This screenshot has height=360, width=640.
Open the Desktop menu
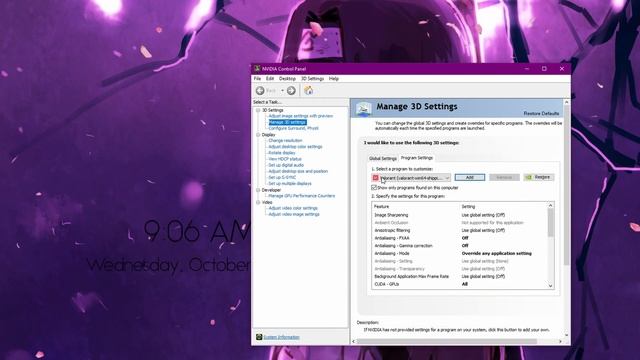click(287, 79)
